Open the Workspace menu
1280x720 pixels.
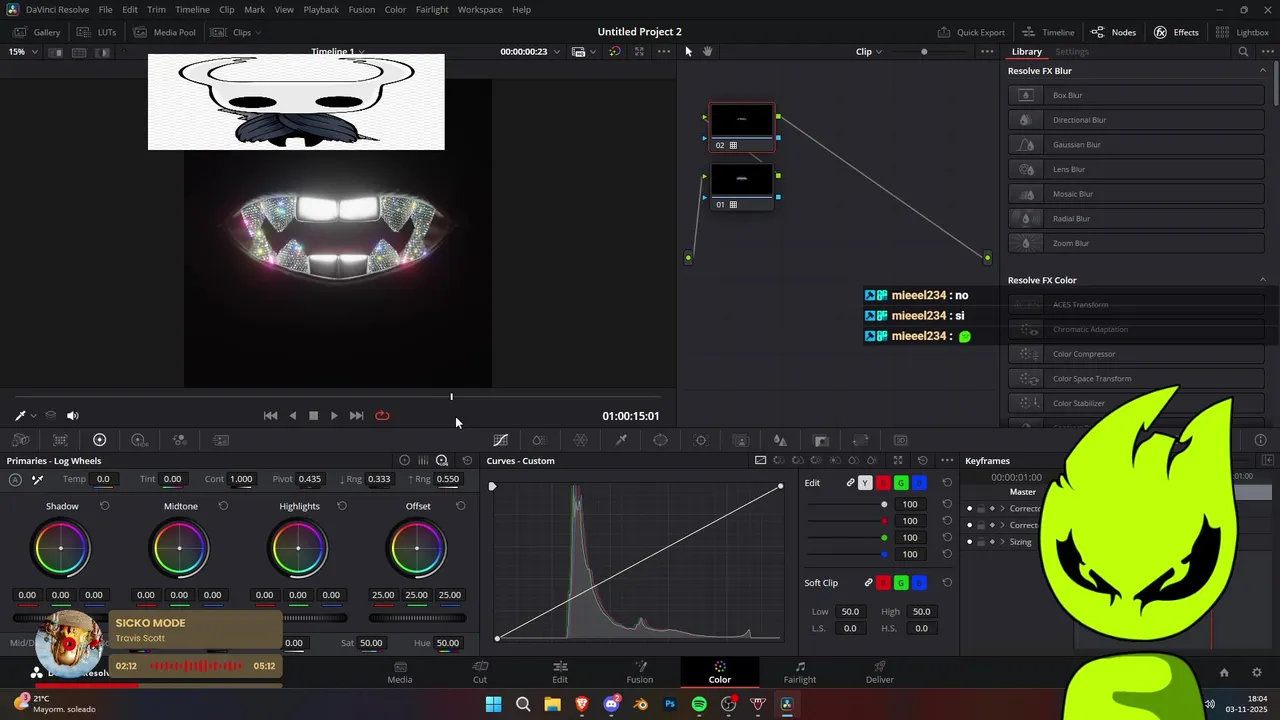480,10
